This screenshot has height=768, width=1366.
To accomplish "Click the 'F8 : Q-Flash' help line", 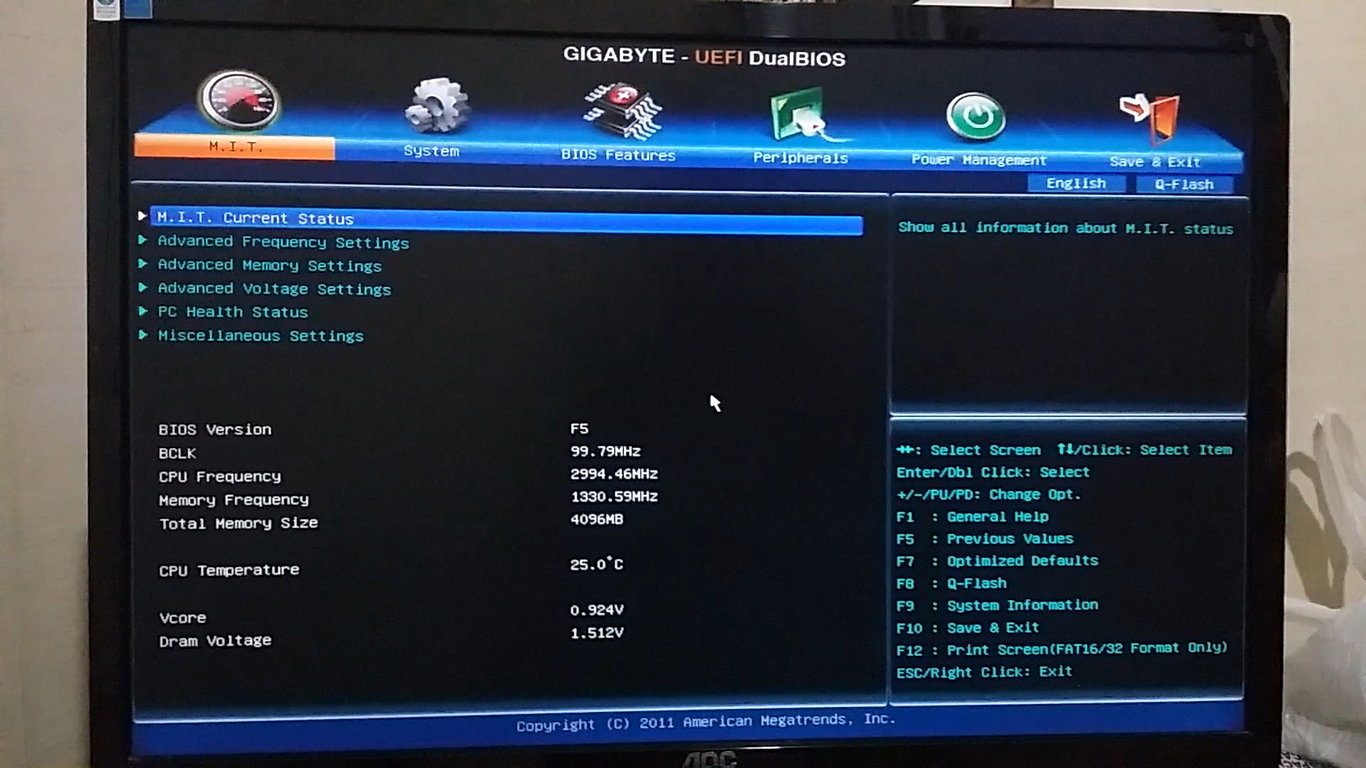I will pyautogui.click(x=952, y=583).
